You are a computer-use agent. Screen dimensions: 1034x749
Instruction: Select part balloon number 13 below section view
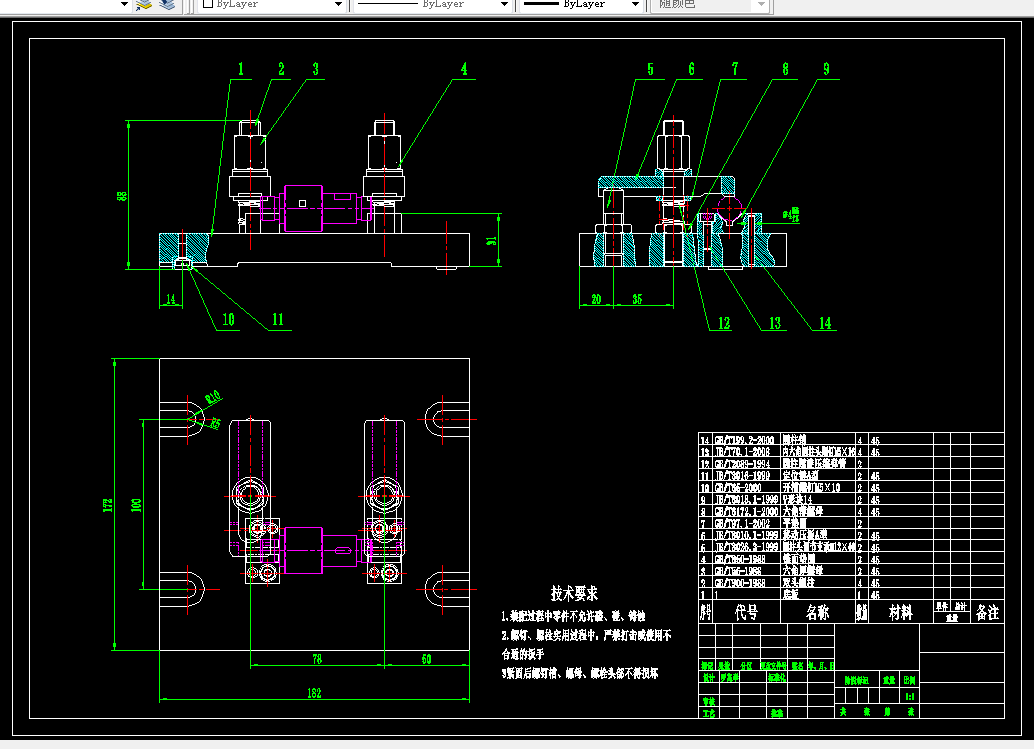point(775,323)
